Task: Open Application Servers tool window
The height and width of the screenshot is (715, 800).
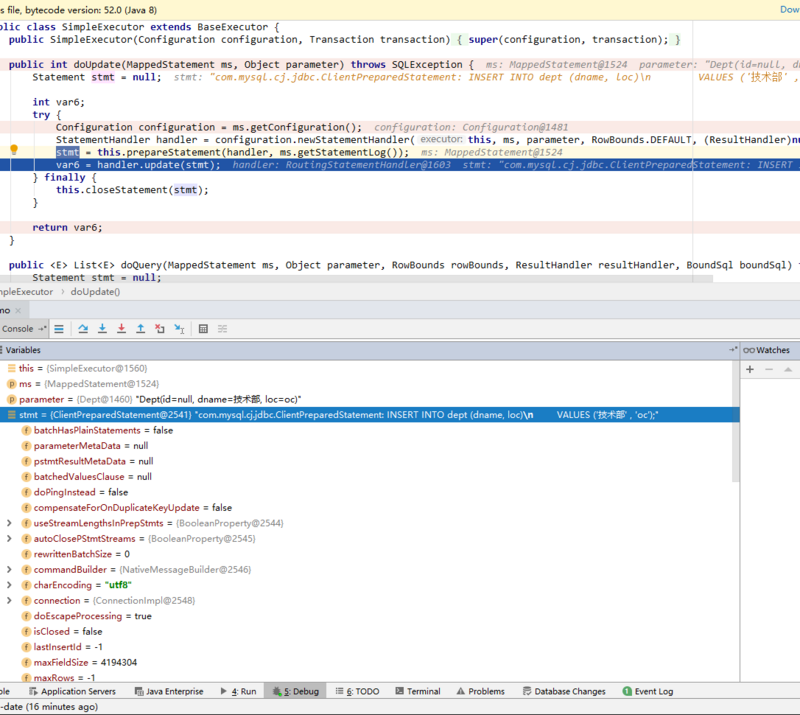Action: 72,691
